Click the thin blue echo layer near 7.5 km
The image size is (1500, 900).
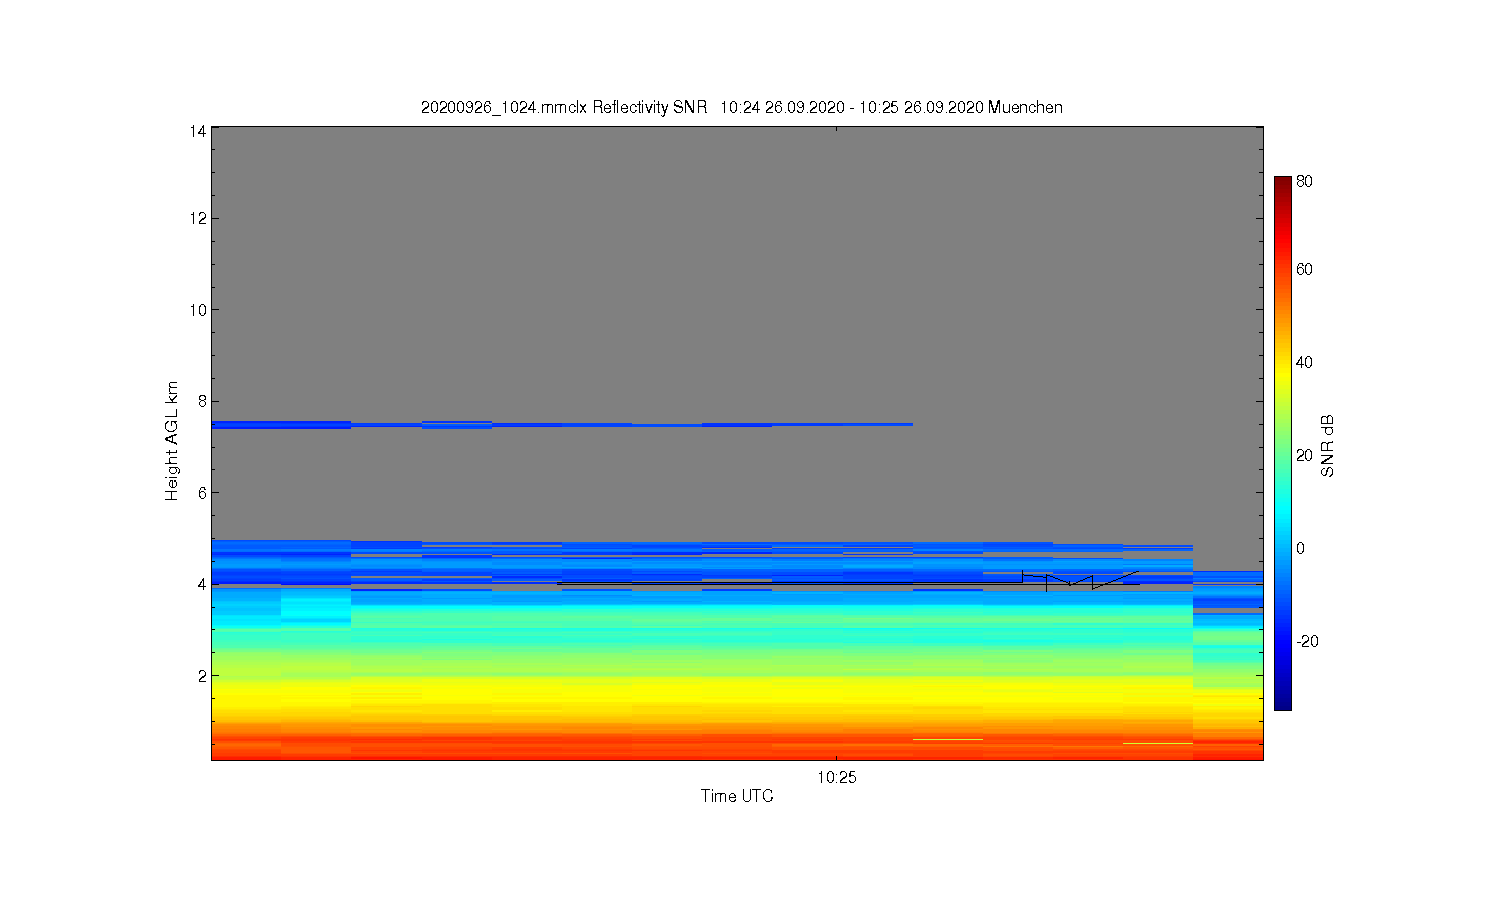562,425
